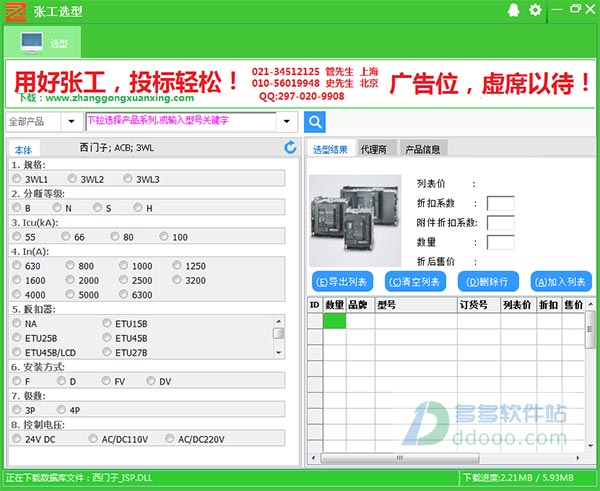This screenshot has height=491, width=600.
Task: Select rated current 1250
Action: (177, 265)
